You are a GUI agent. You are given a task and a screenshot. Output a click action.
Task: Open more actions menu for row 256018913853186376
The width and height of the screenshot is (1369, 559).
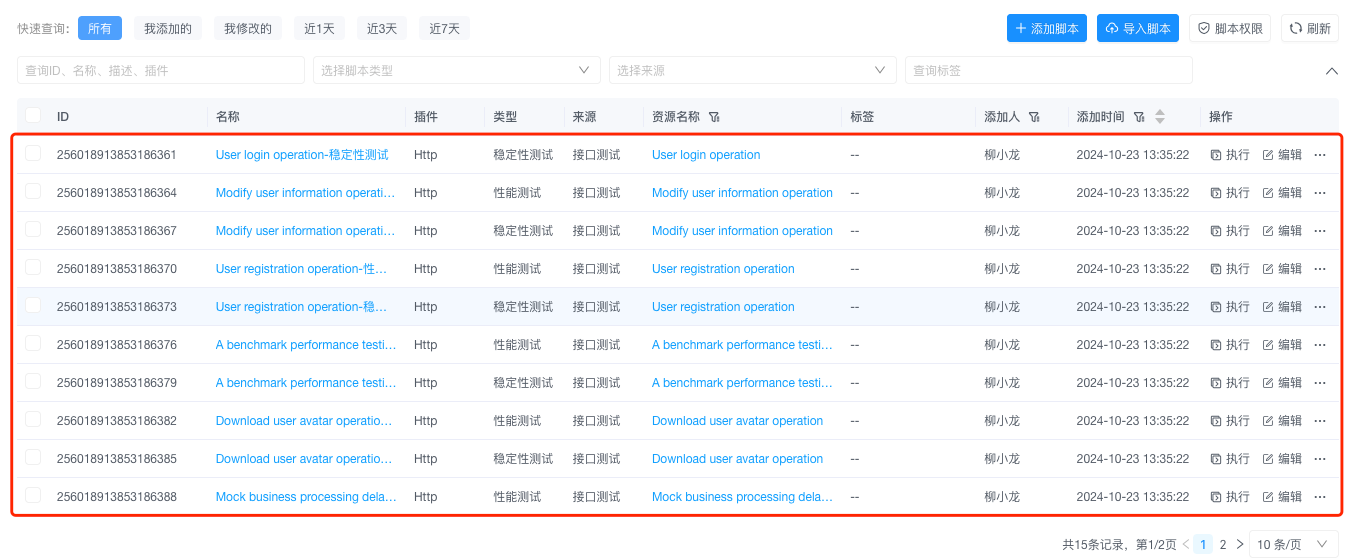1320,345
